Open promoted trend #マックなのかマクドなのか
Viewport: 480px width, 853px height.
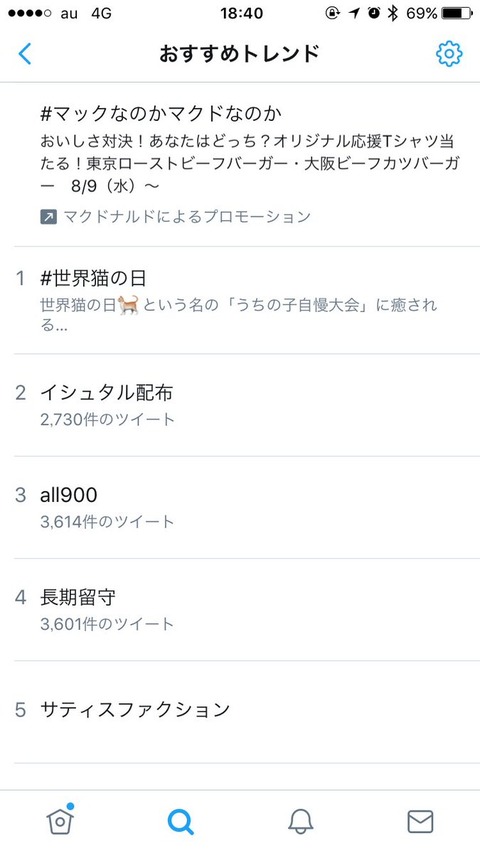tap(240, 165)
